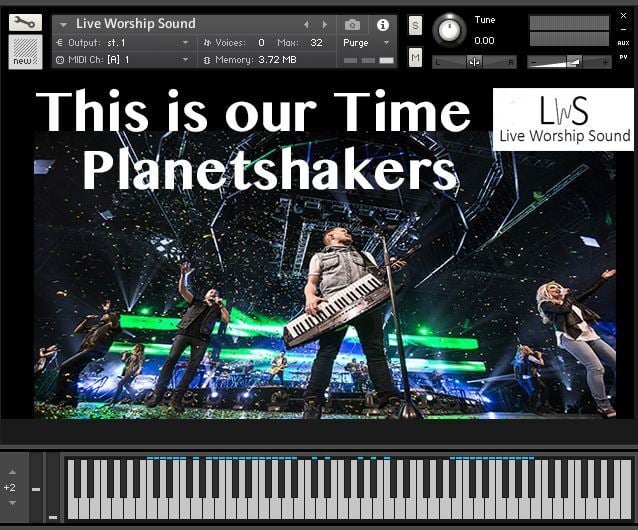Open instrument edit mode with the wrench icon

pos(25,22)
